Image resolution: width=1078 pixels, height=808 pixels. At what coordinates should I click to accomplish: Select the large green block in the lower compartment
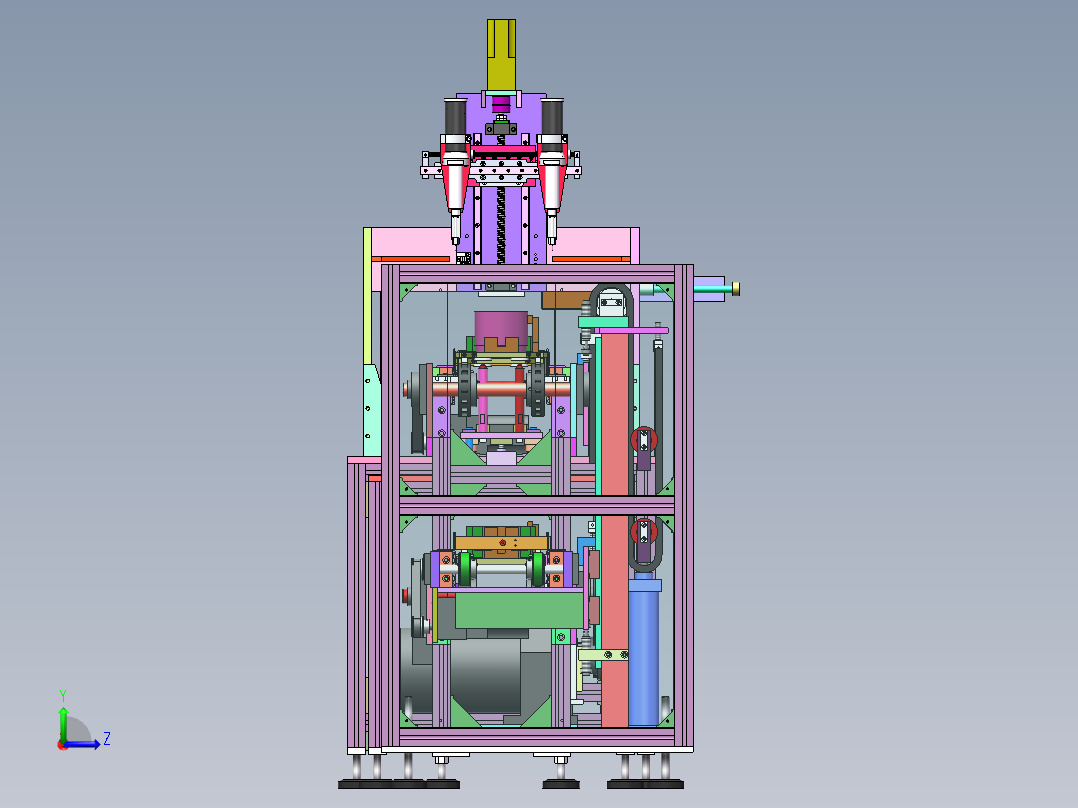tap(519, 611)
